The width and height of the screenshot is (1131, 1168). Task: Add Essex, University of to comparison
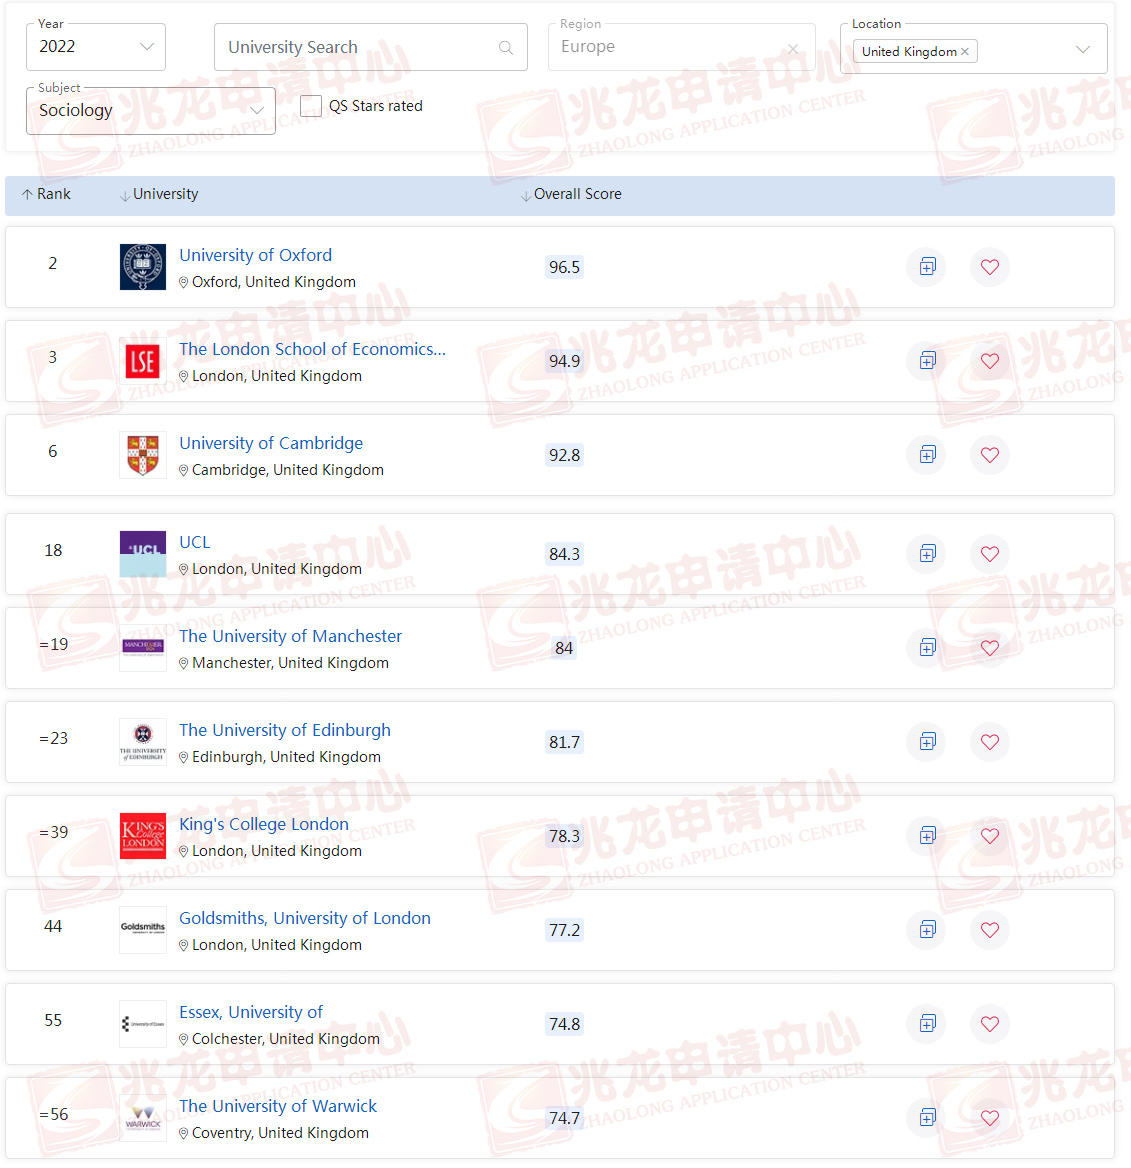click(x=926, y=1024)
